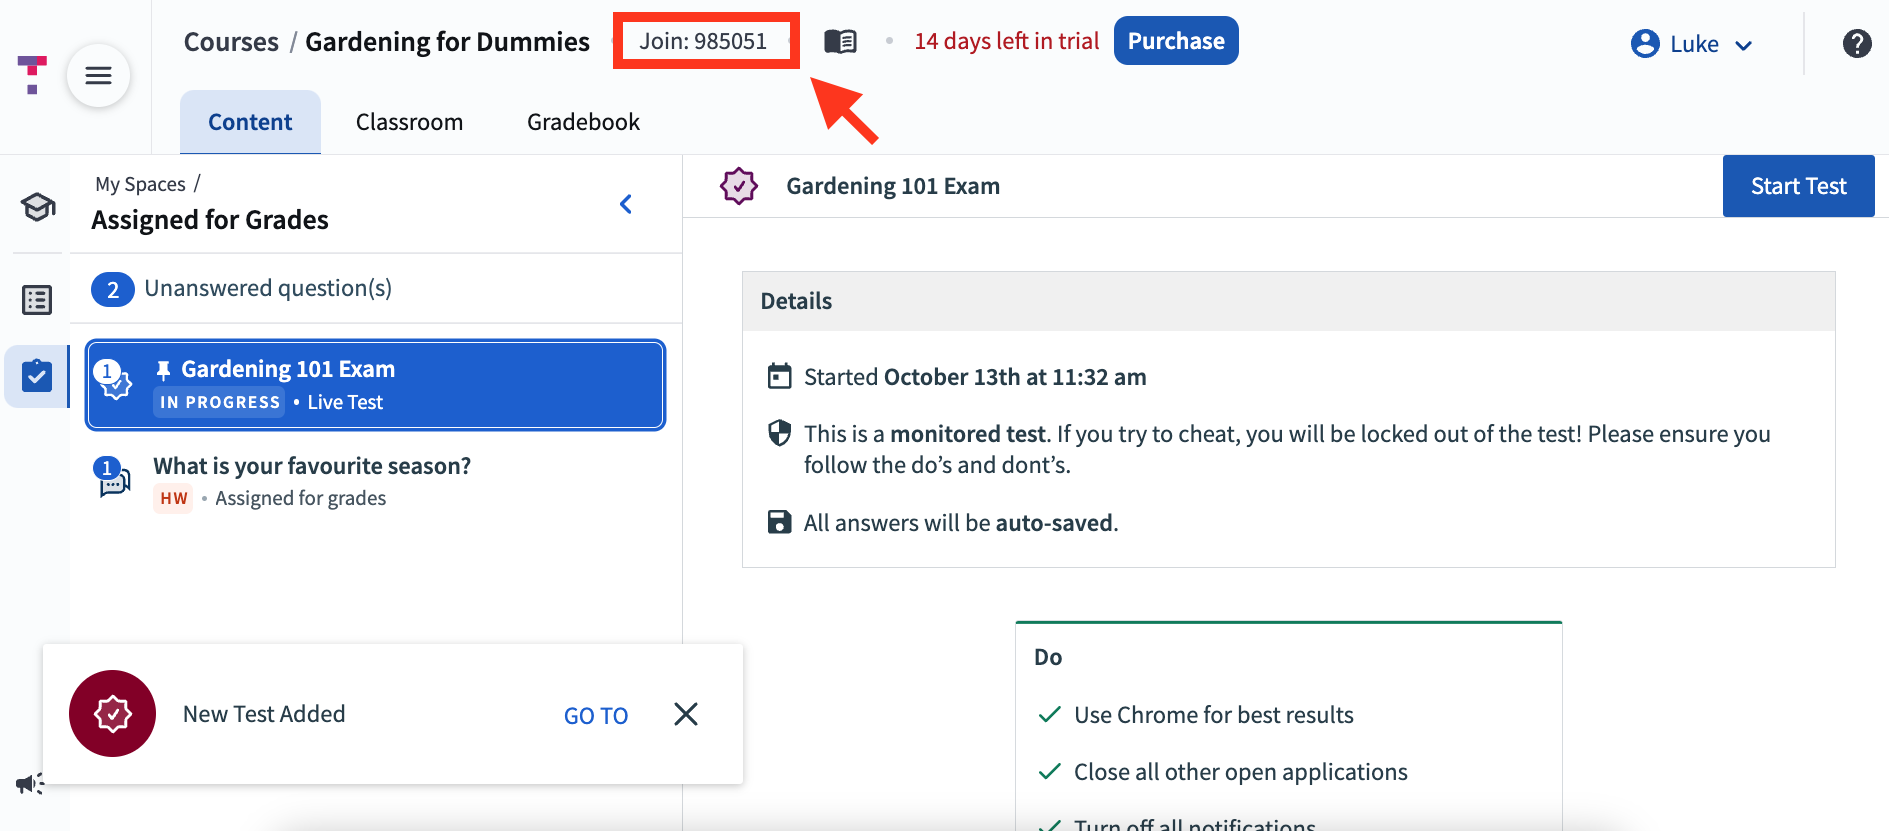Open the list view sidebar icon
This screenshot has height=831, width=1889.
click(37, 300)
